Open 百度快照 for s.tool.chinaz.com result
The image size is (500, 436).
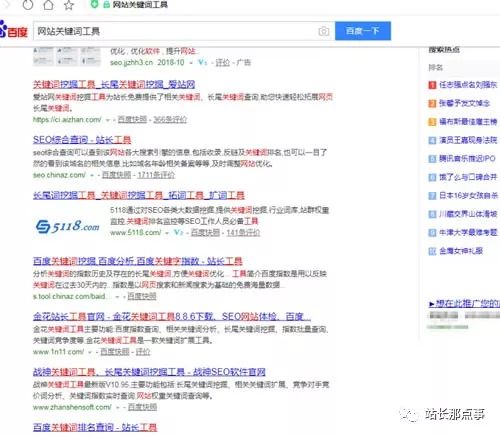(142, 296)
